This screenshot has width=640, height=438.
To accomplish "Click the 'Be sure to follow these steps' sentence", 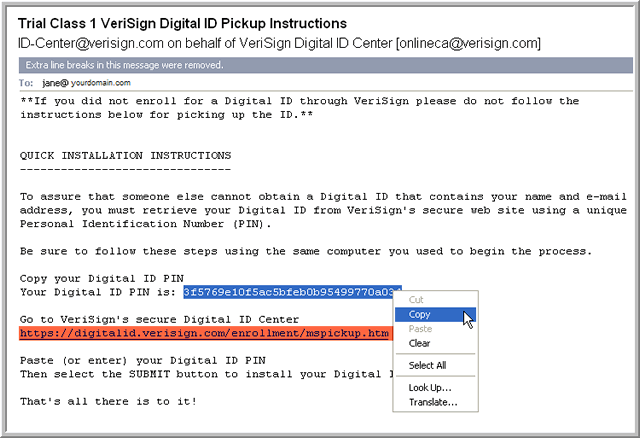I will tap(306, 251).
